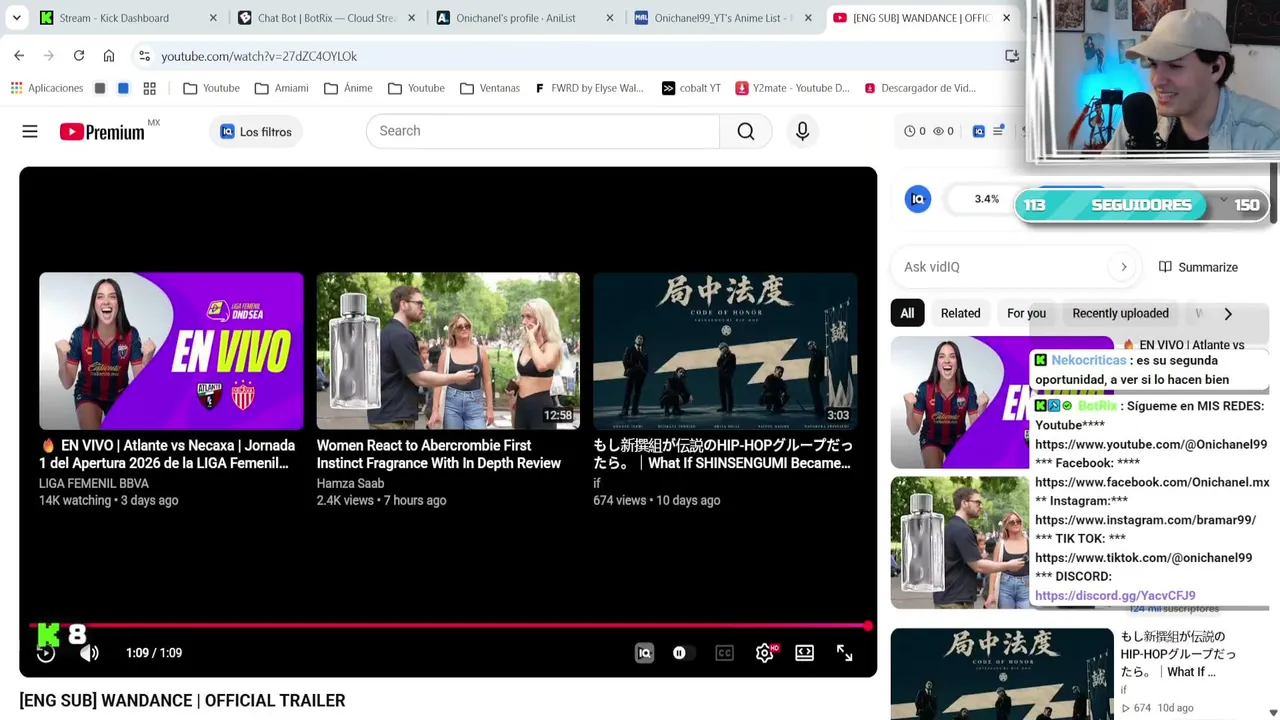Enter full screen mode

pos(844,653)
